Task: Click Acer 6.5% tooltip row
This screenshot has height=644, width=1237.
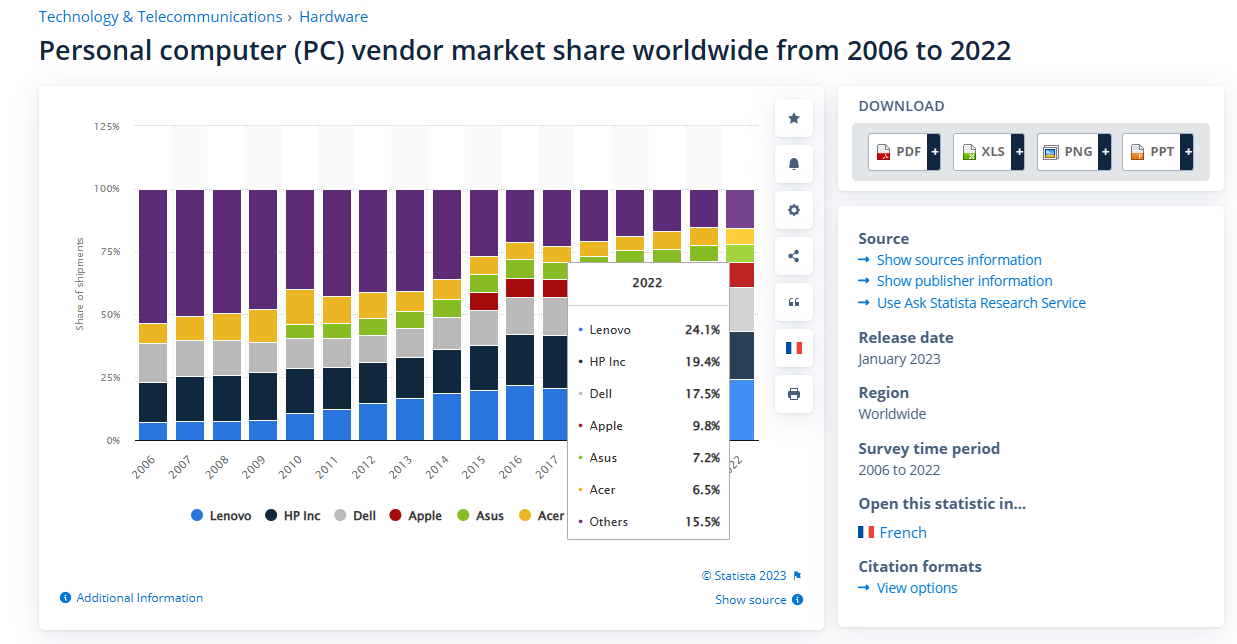Action: pos(649,490)
